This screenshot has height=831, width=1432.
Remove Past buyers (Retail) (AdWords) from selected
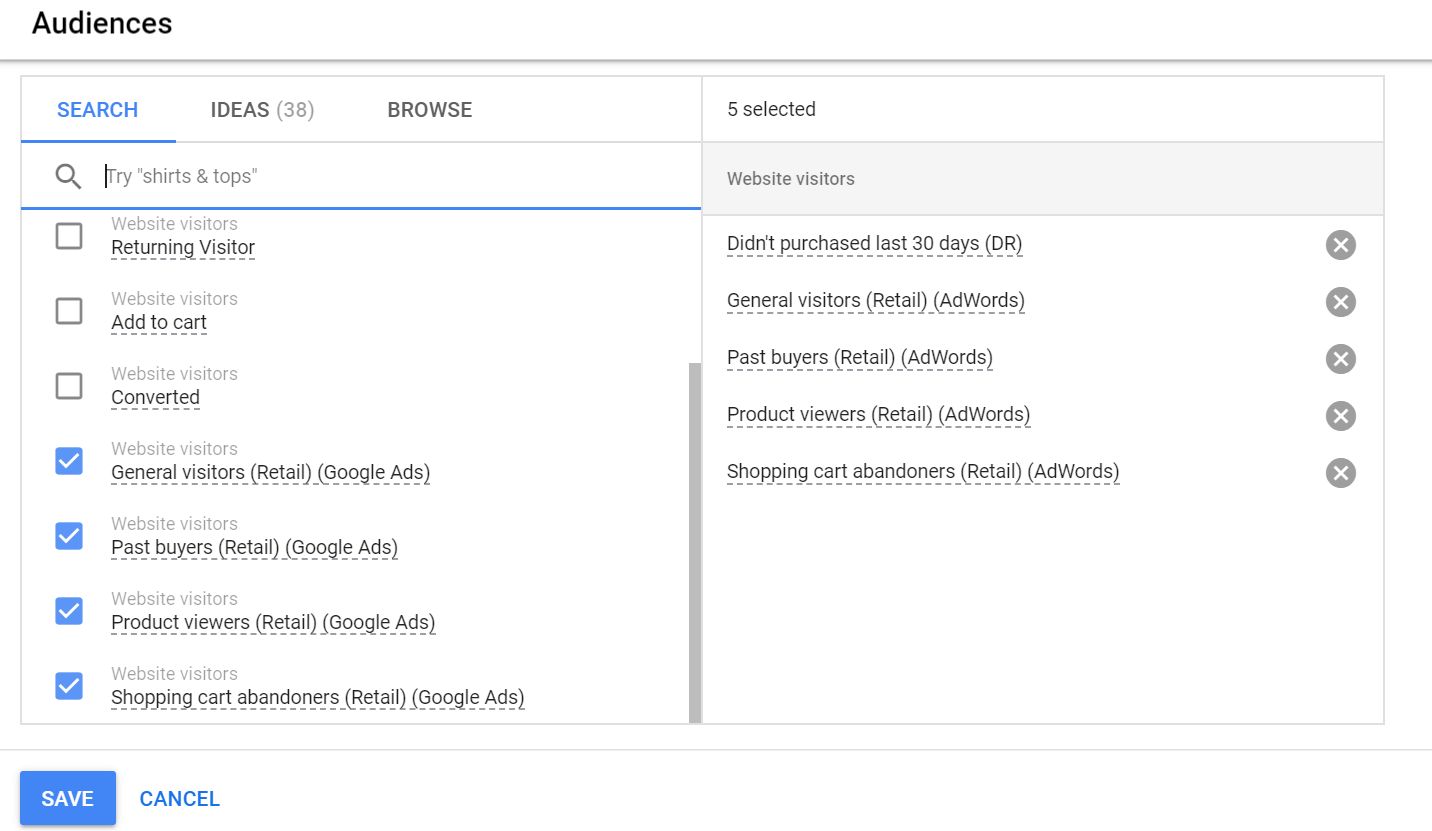[x=1340, y=359]
